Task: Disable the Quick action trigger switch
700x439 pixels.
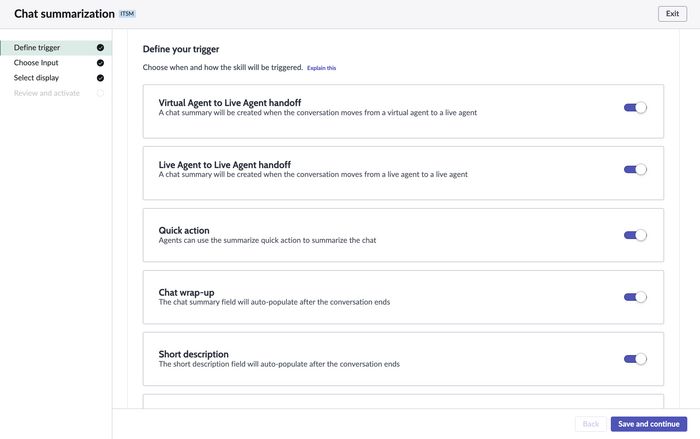Action: 635,235
